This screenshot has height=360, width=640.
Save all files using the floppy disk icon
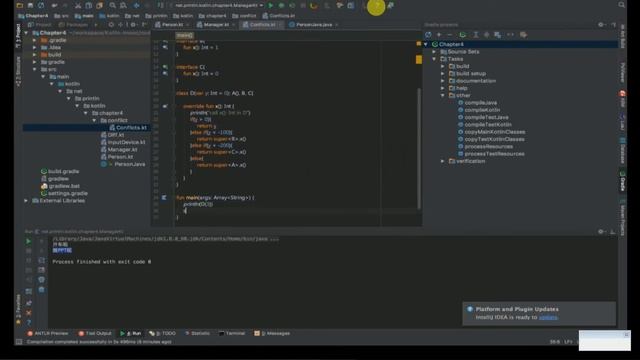tap(30, 6)
